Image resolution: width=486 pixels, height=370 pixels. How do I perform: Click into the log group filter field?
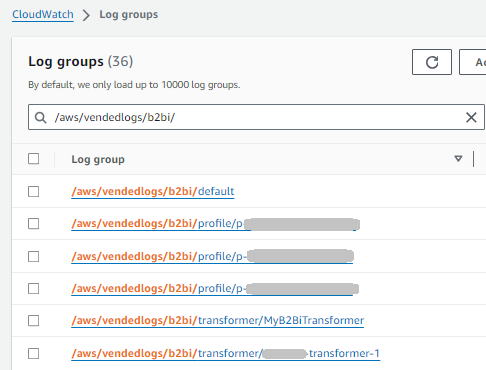coord(256,117)
